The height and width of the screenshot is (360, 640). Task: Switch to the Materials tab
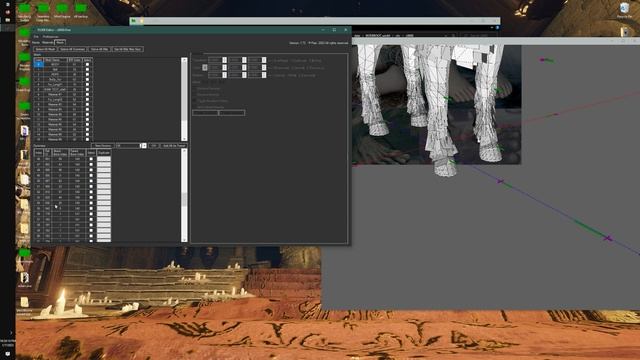(x=48, y=42)
